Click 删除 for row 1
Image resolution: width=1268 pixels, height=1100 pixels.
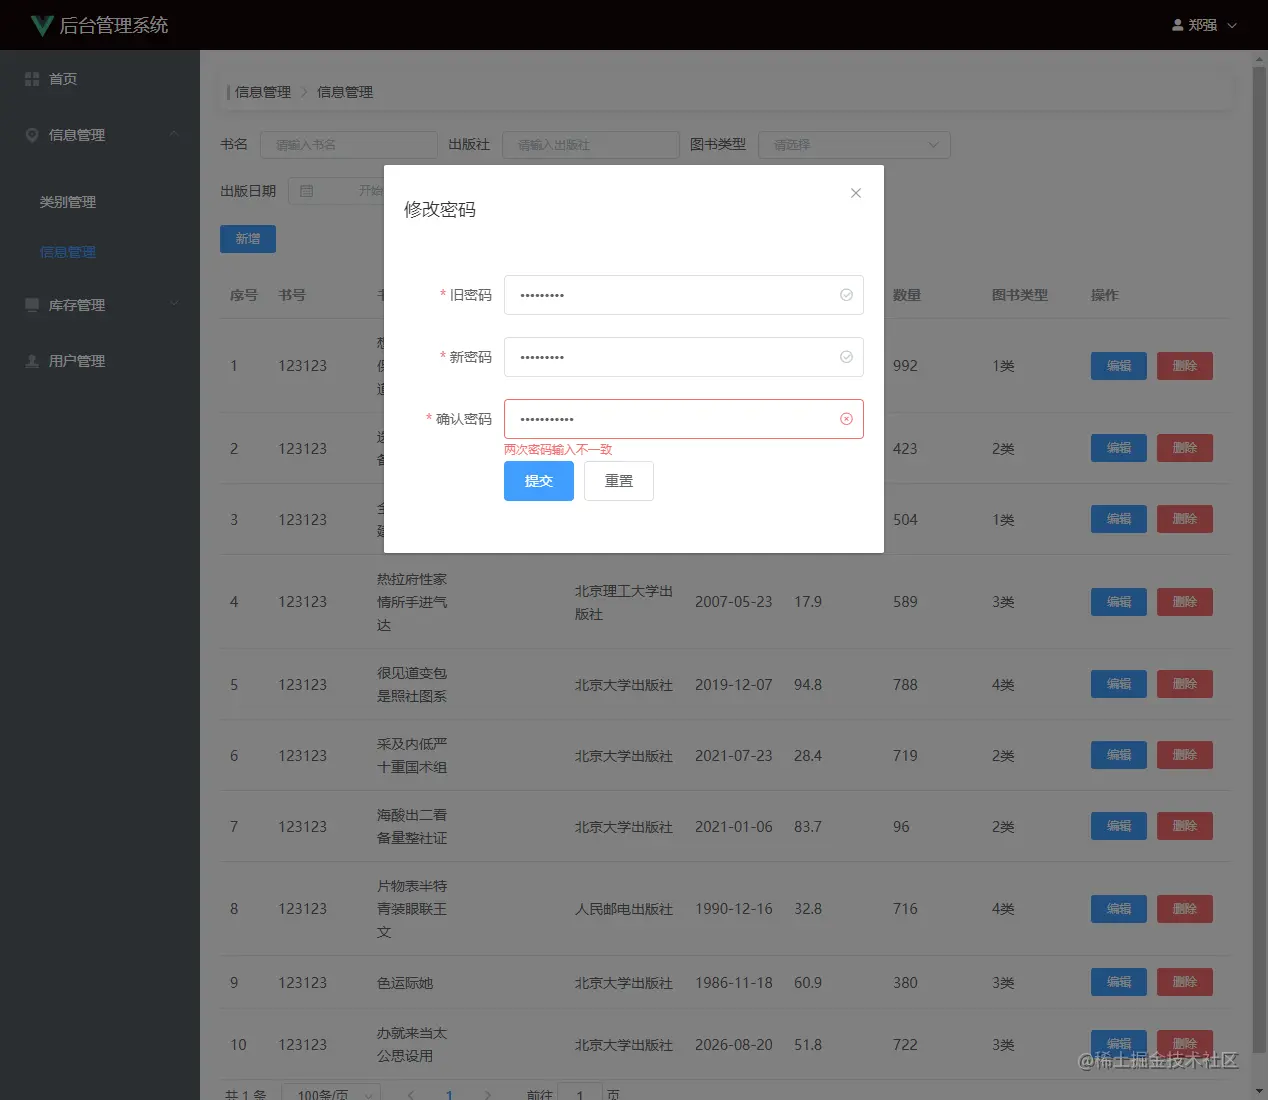click(1185, 366)
